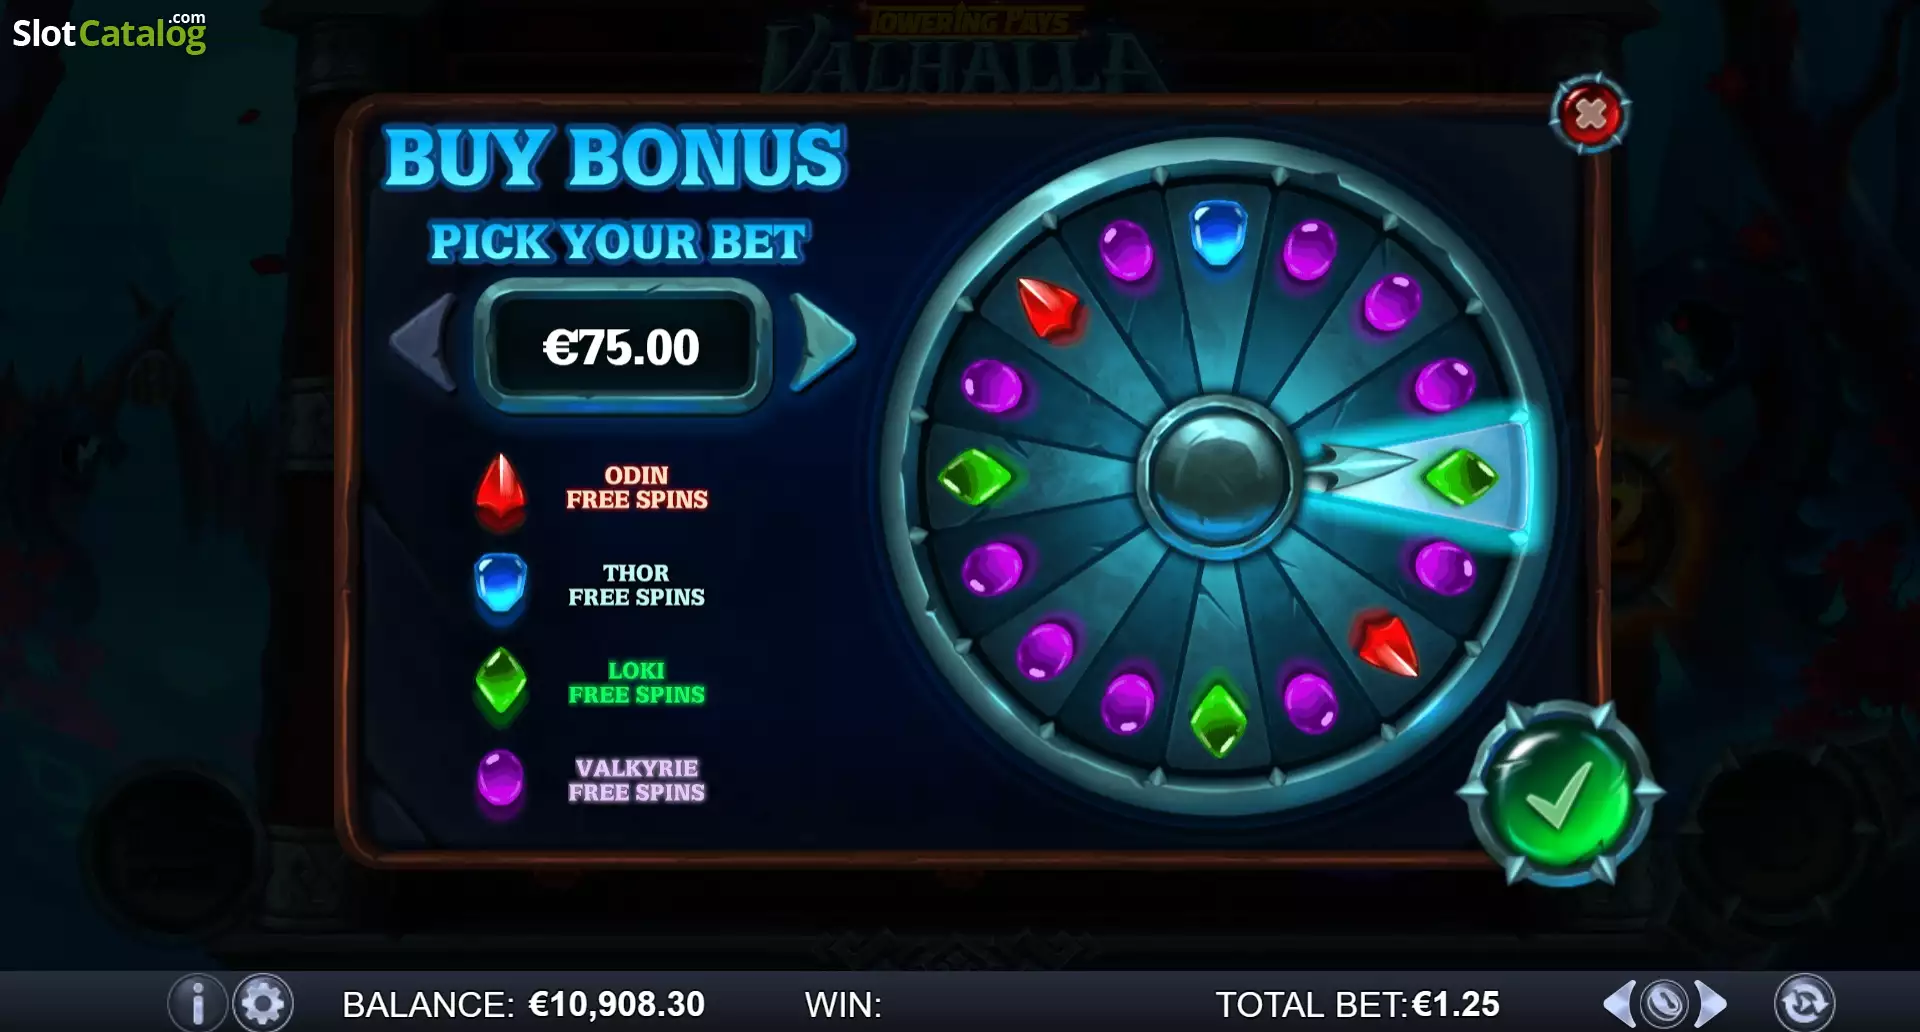Confirm purchase with green checkmark button
The image size is (1920, 1032).
pyautogui.click(x=1559, y=793)
